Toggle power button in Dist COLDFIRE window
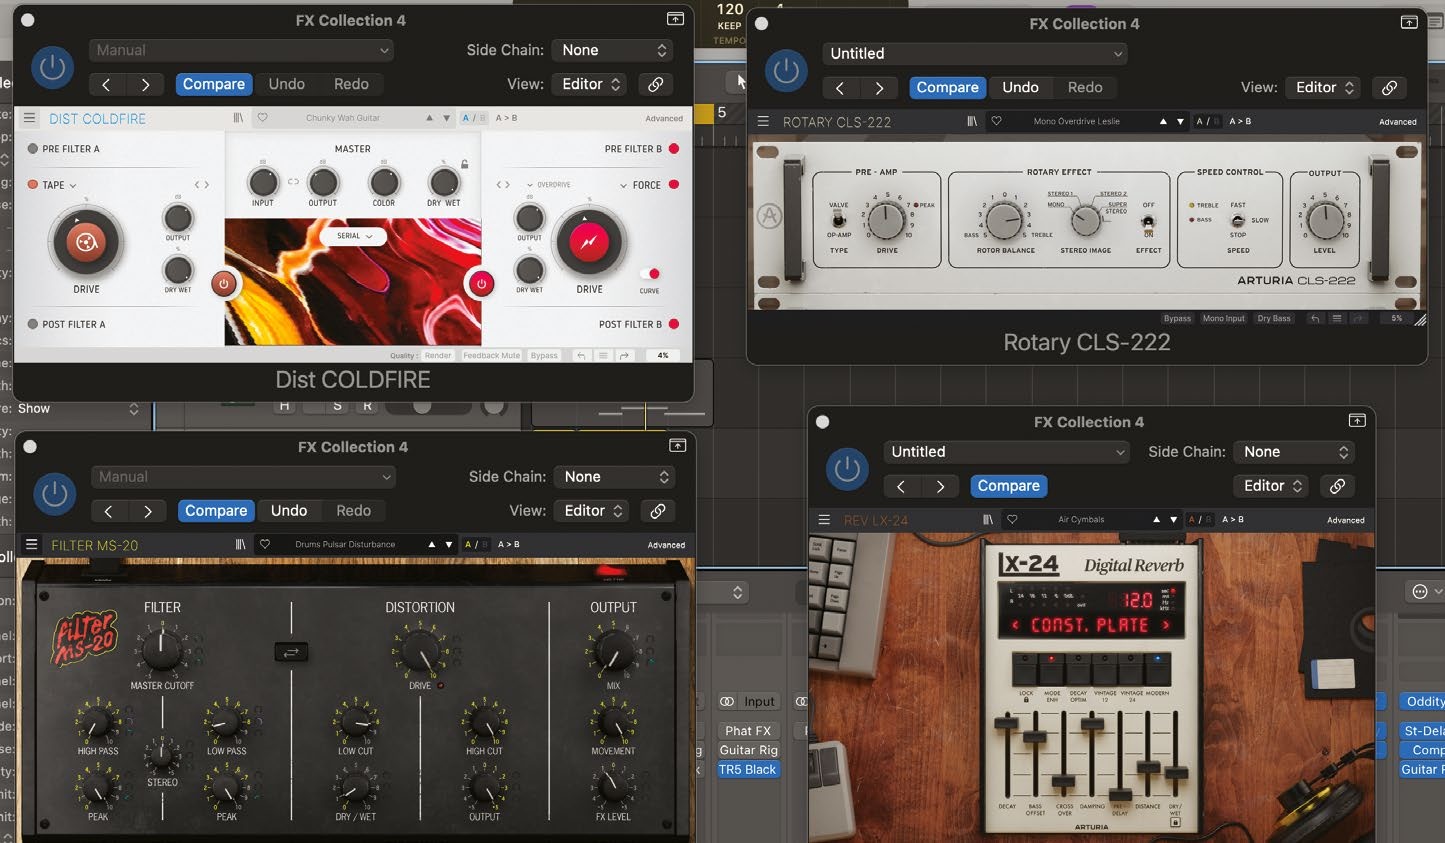The image size is (1445, 843). (x=52, y=67)
